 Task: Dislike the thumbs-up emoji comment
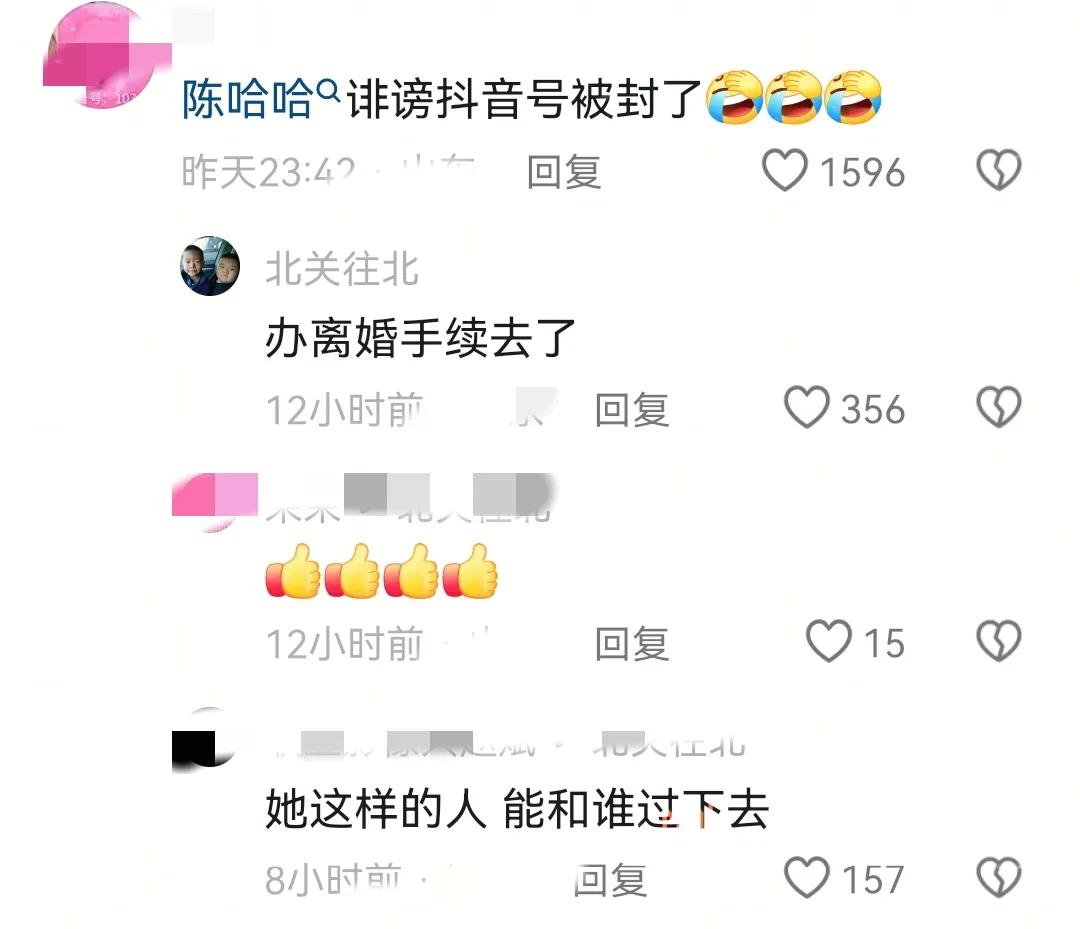coord(999,641)
